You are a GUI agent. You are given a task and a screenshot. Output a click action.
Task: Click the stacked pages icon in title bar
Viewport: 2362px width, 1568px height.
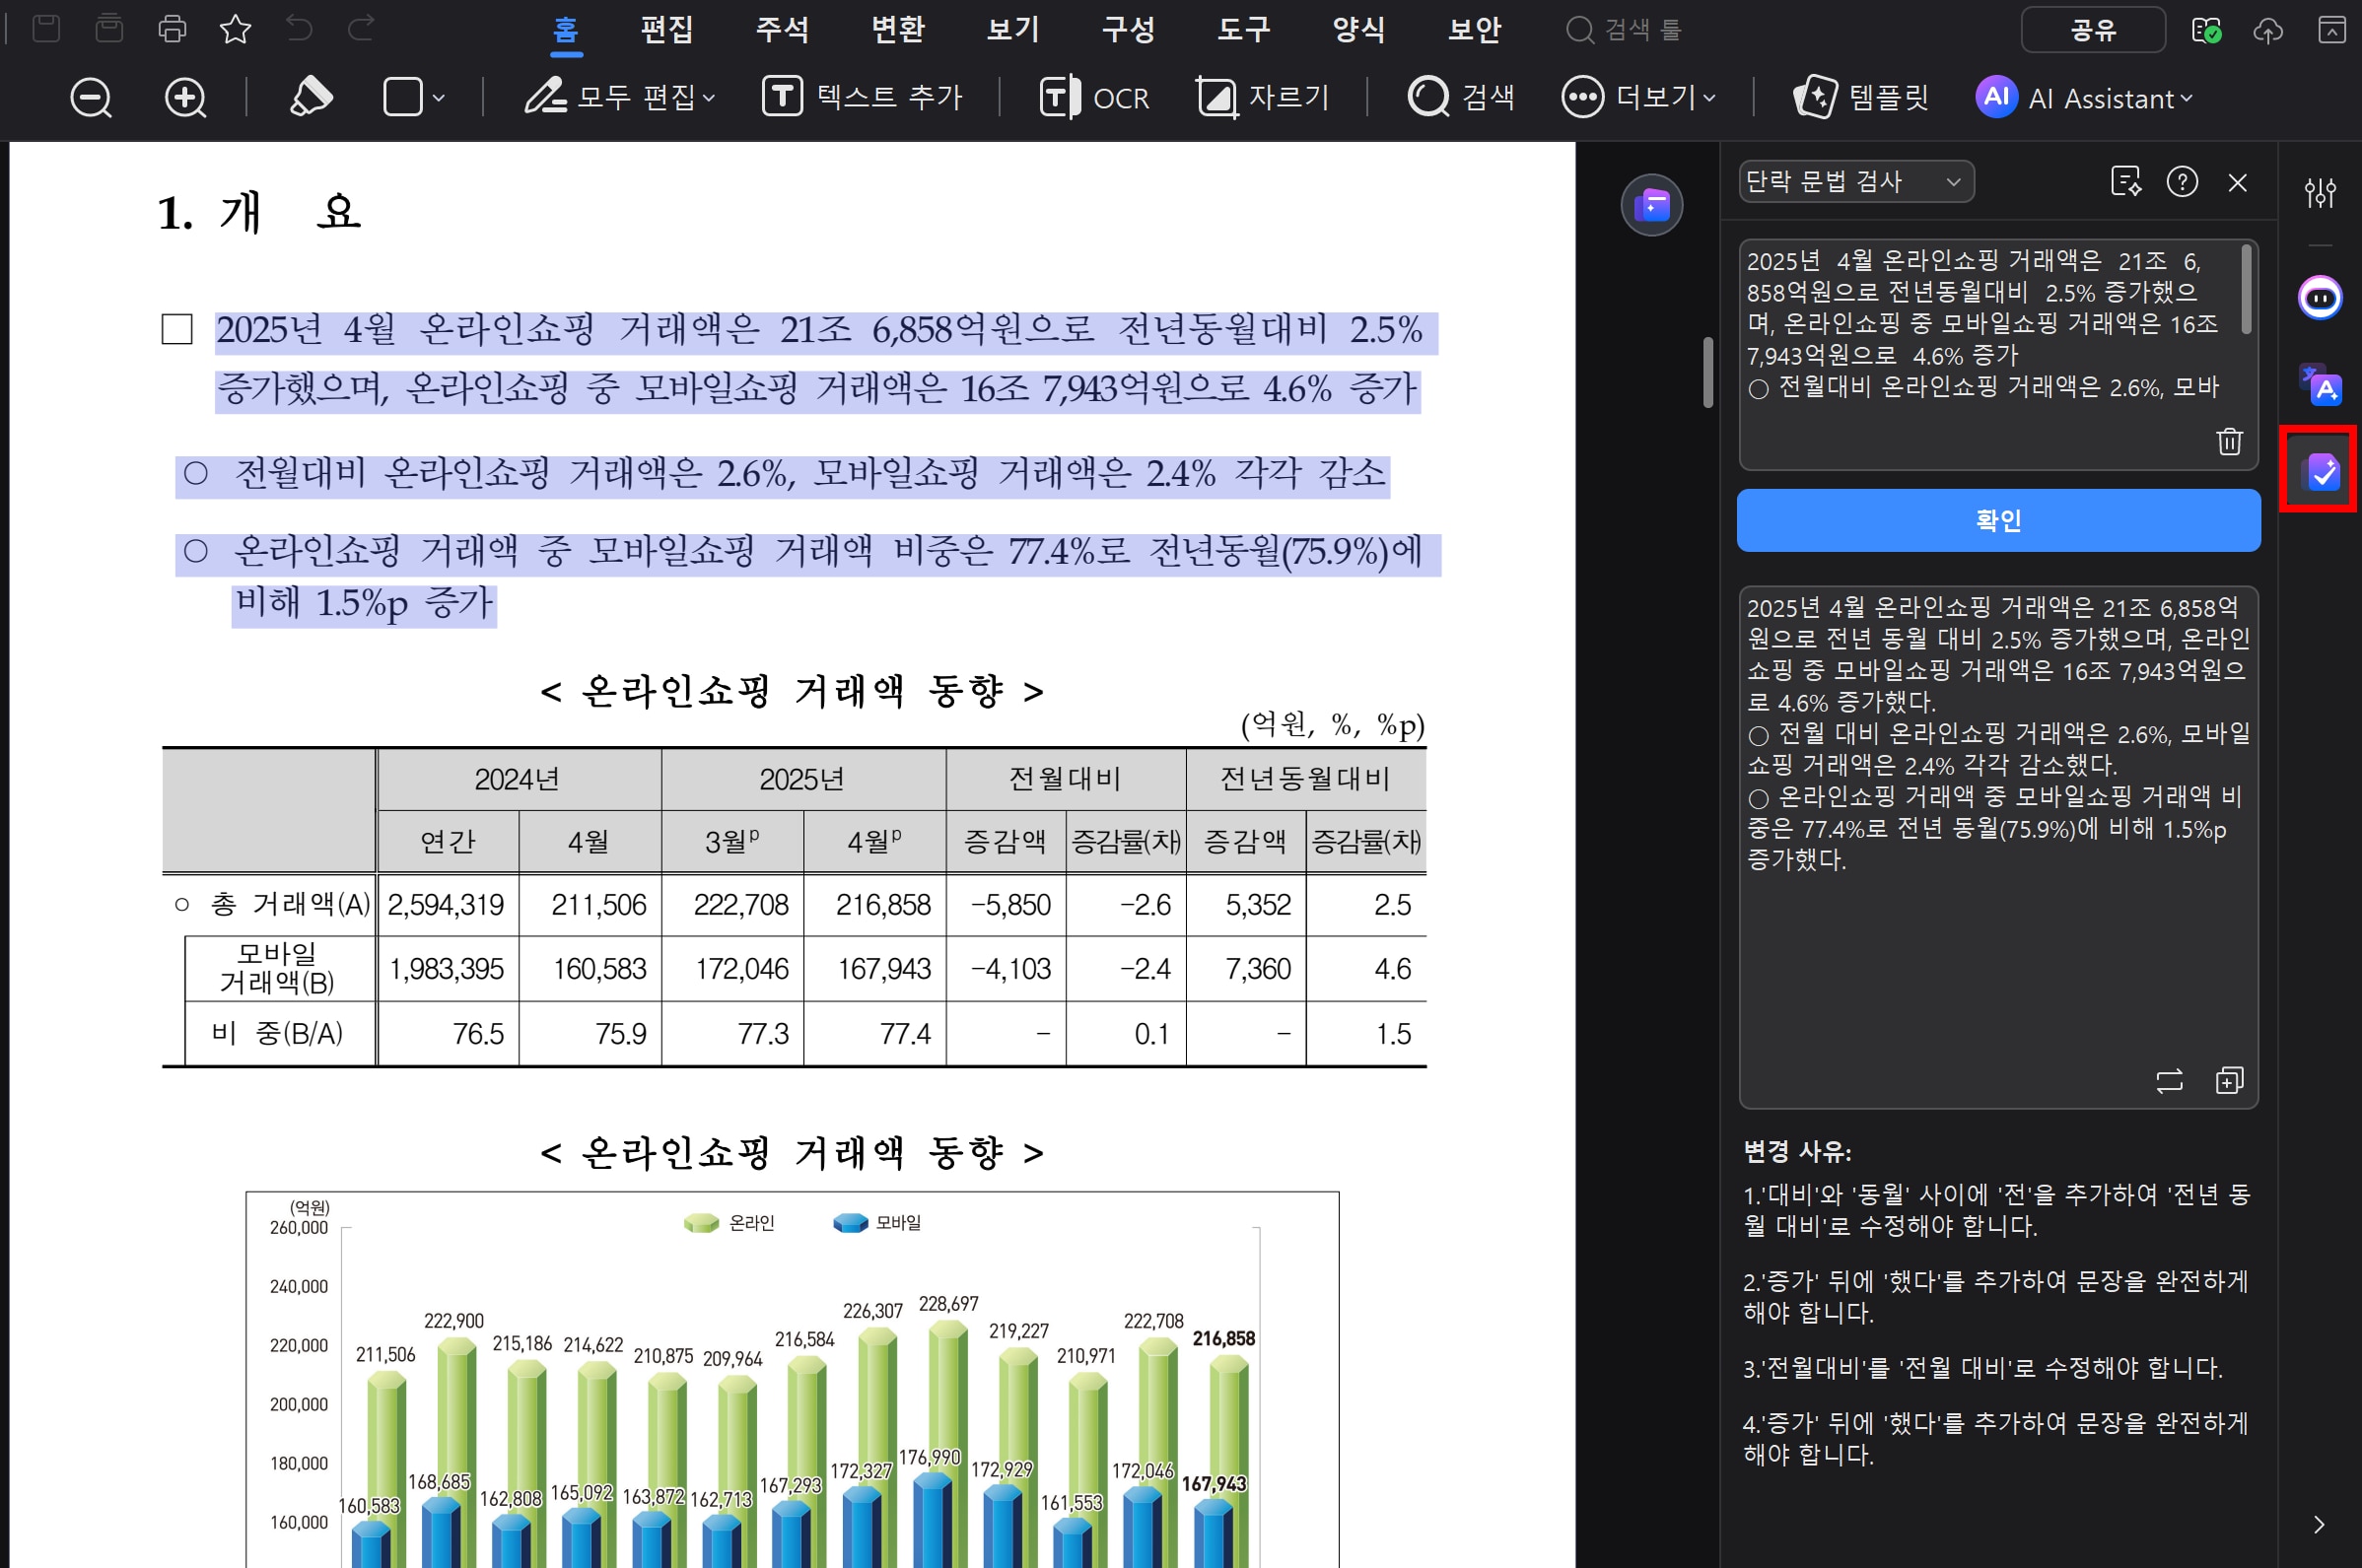(109, 28)
